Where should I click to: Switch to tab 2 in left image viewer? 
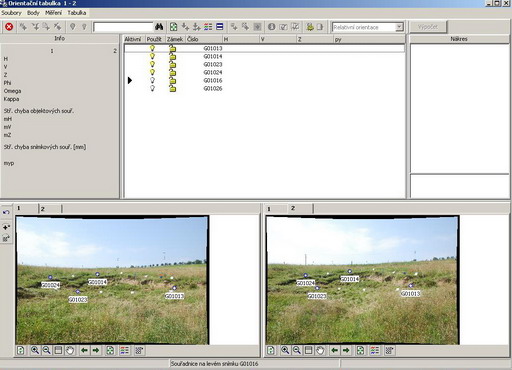pos(50,209)
